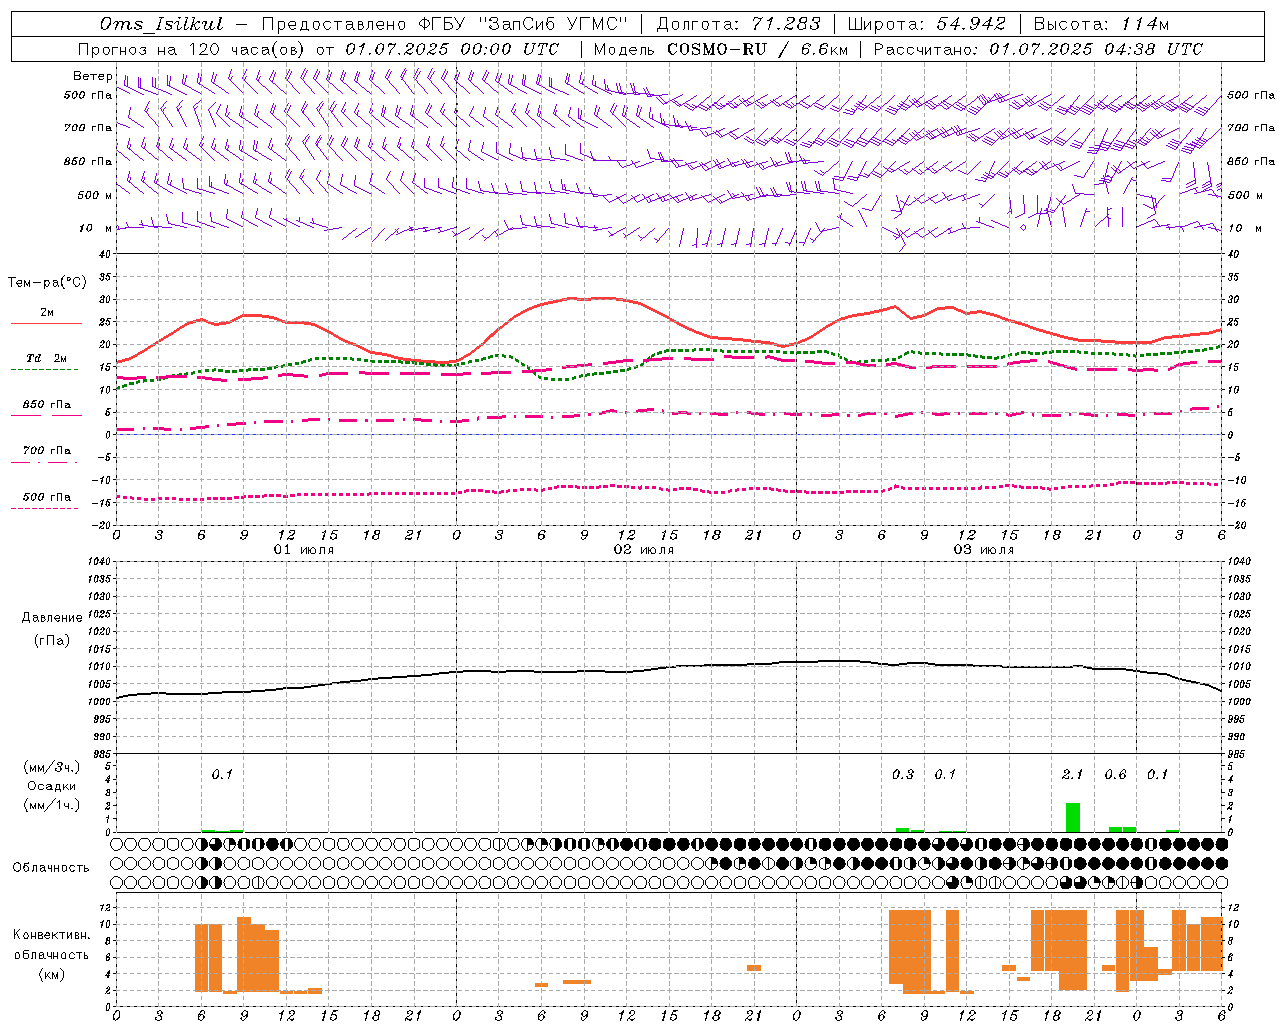The image size is (1280, 1024).
Task: Click the Ветер panel label
Action: (x=91, y=76)
